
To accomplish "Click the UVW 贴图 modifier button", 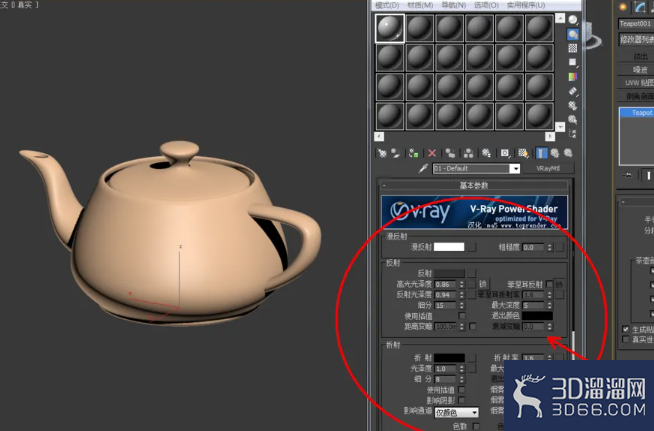I will point(636,83).
